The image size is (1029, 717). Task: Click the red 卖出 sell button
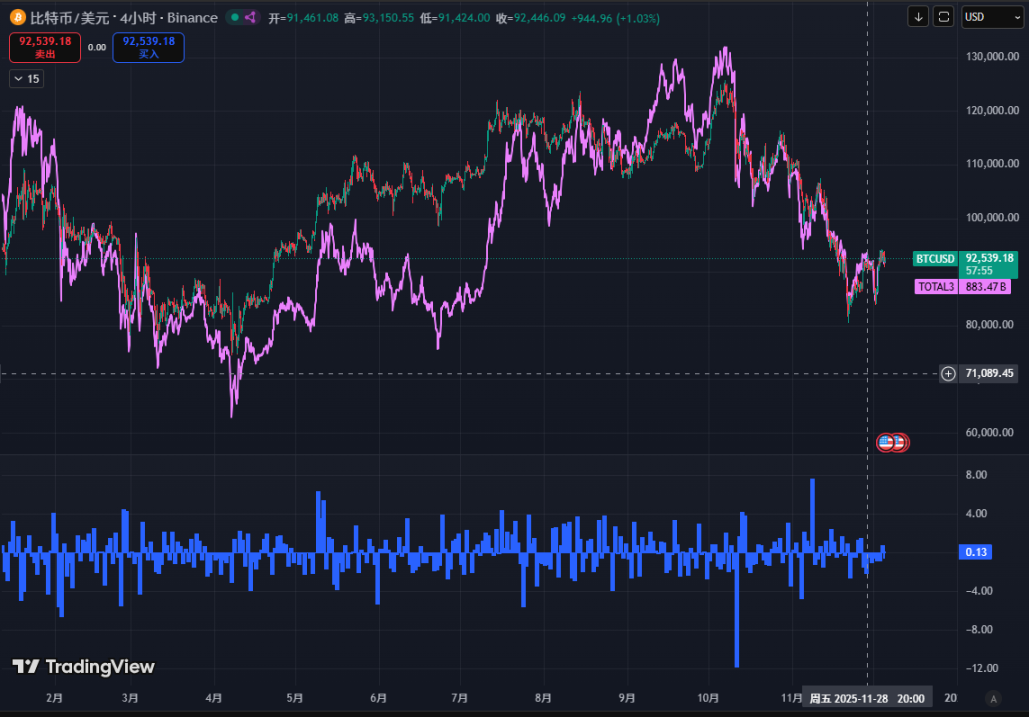[45, 47]
